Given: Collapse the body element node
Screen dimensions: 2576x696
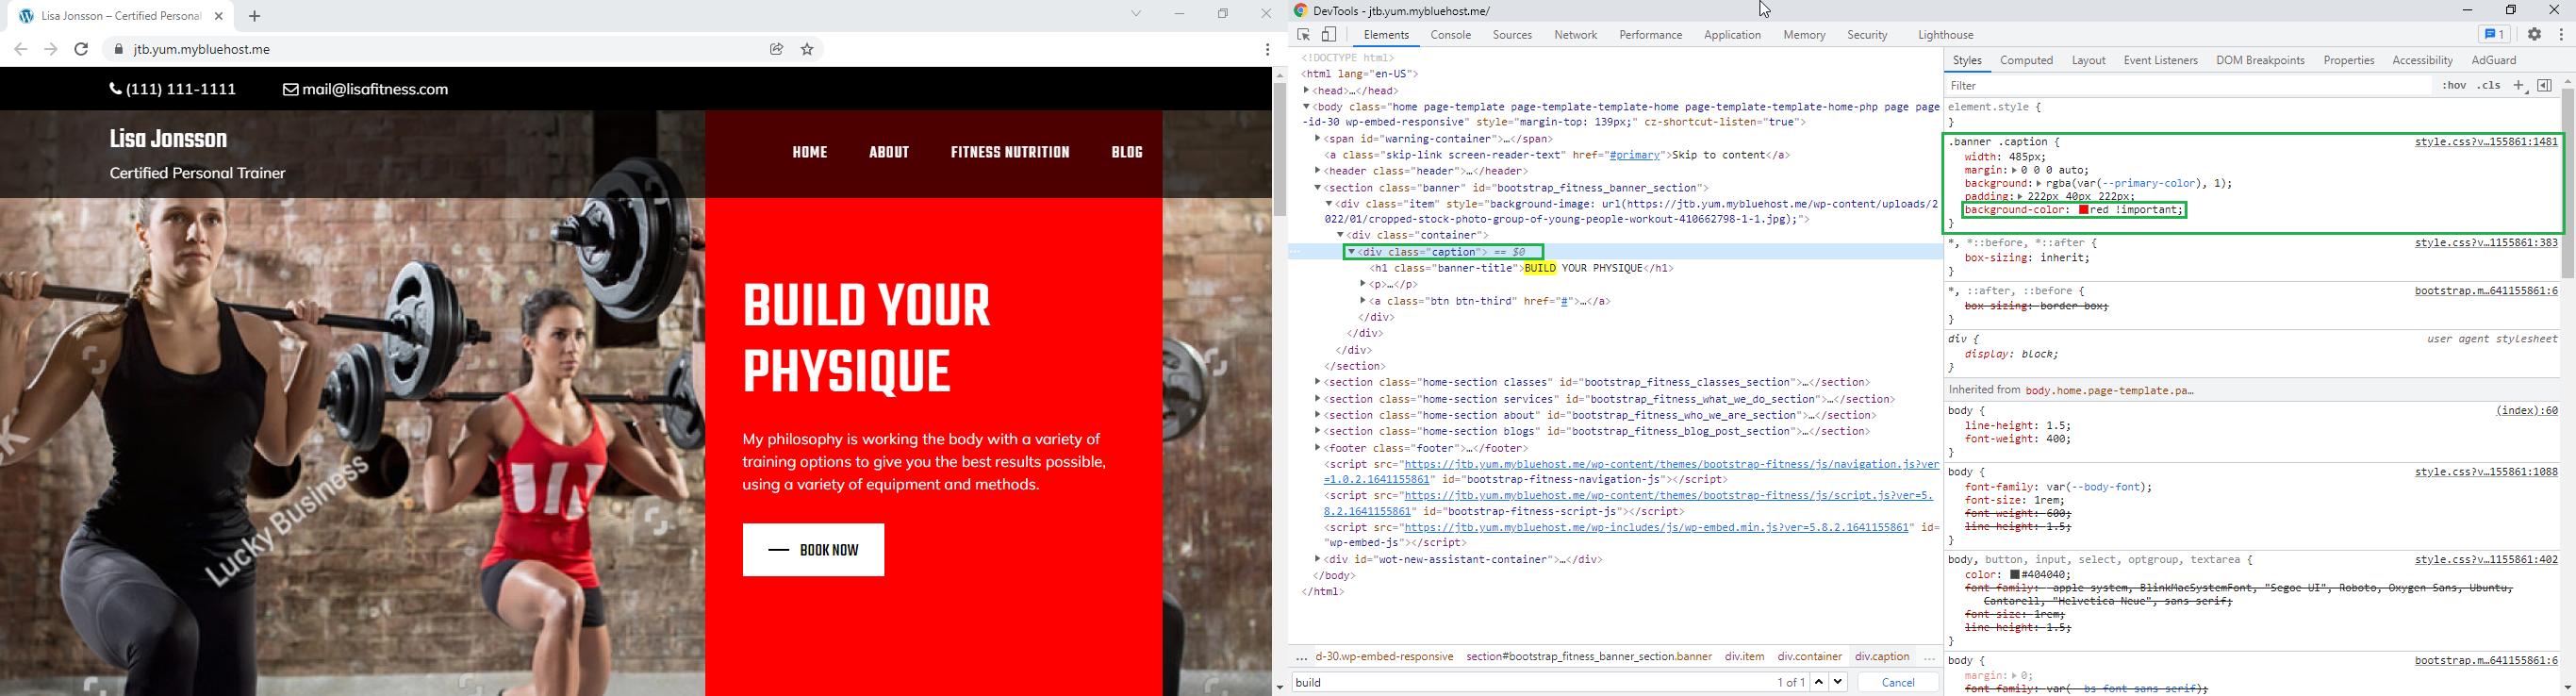Looking at the screenshot, I should [1307, 107].
